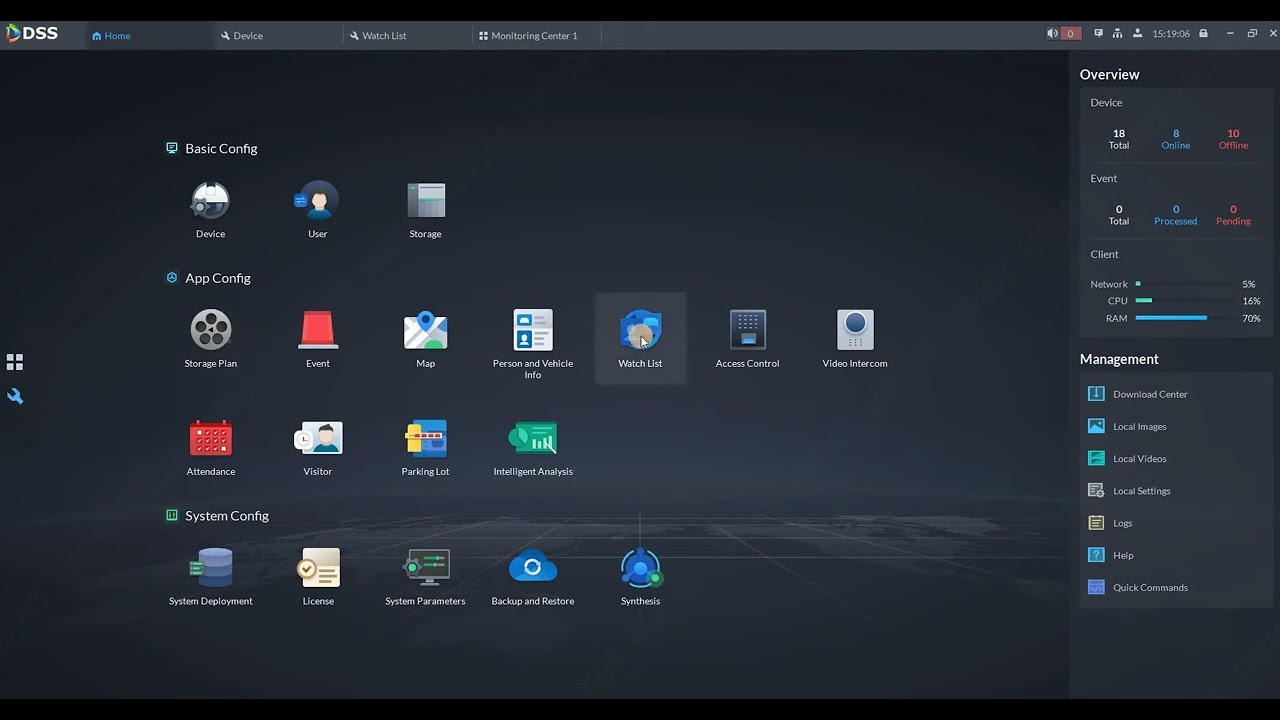Image resolution: width=1280 pixels, height=720 pixels.
Task: Open the Storage Plan film reel icon
Action: pyautogui.click(x=210, y=330)
